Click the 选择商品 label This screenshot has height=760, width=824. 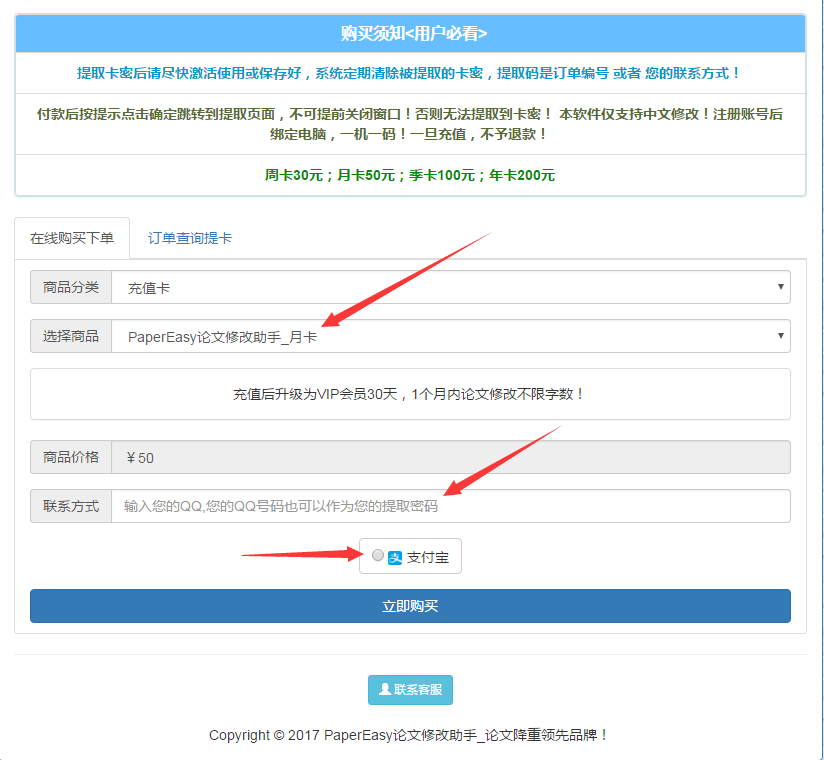(71, 336)
